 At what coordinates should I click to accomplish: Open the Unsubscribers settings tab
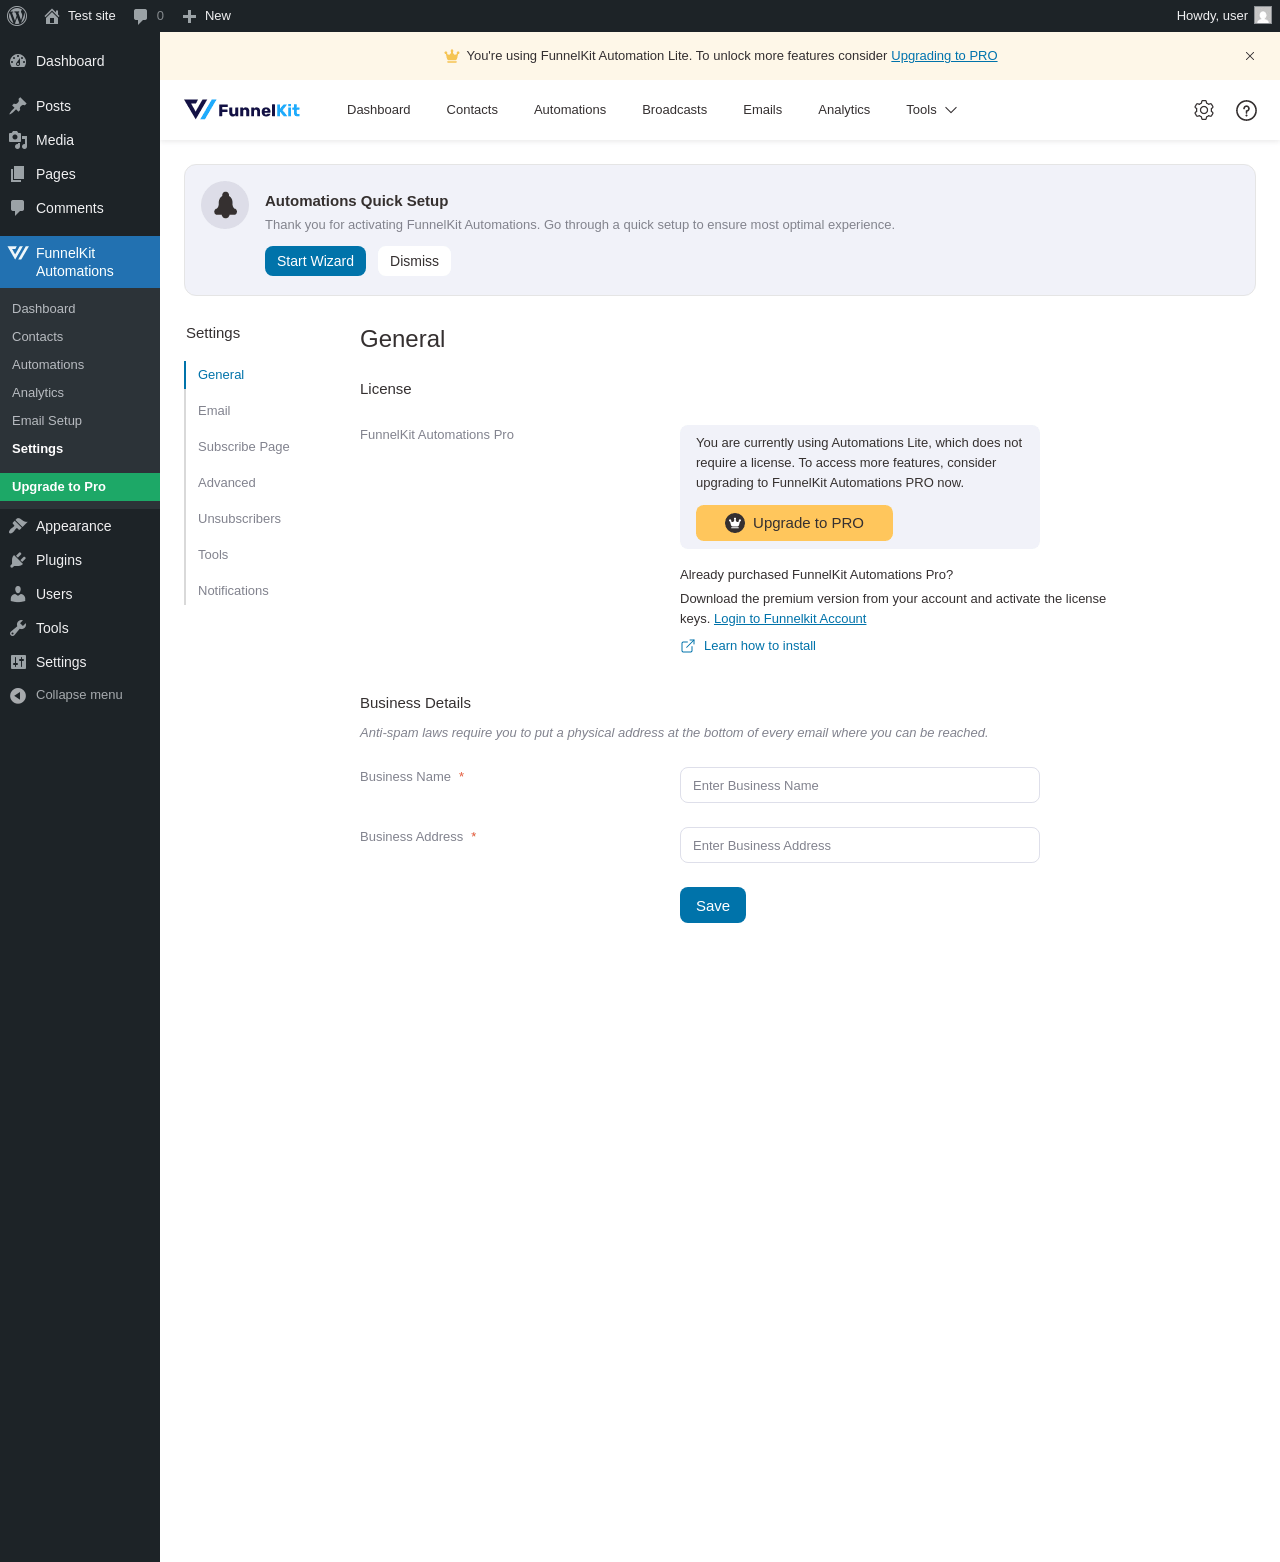pos(240,519)
